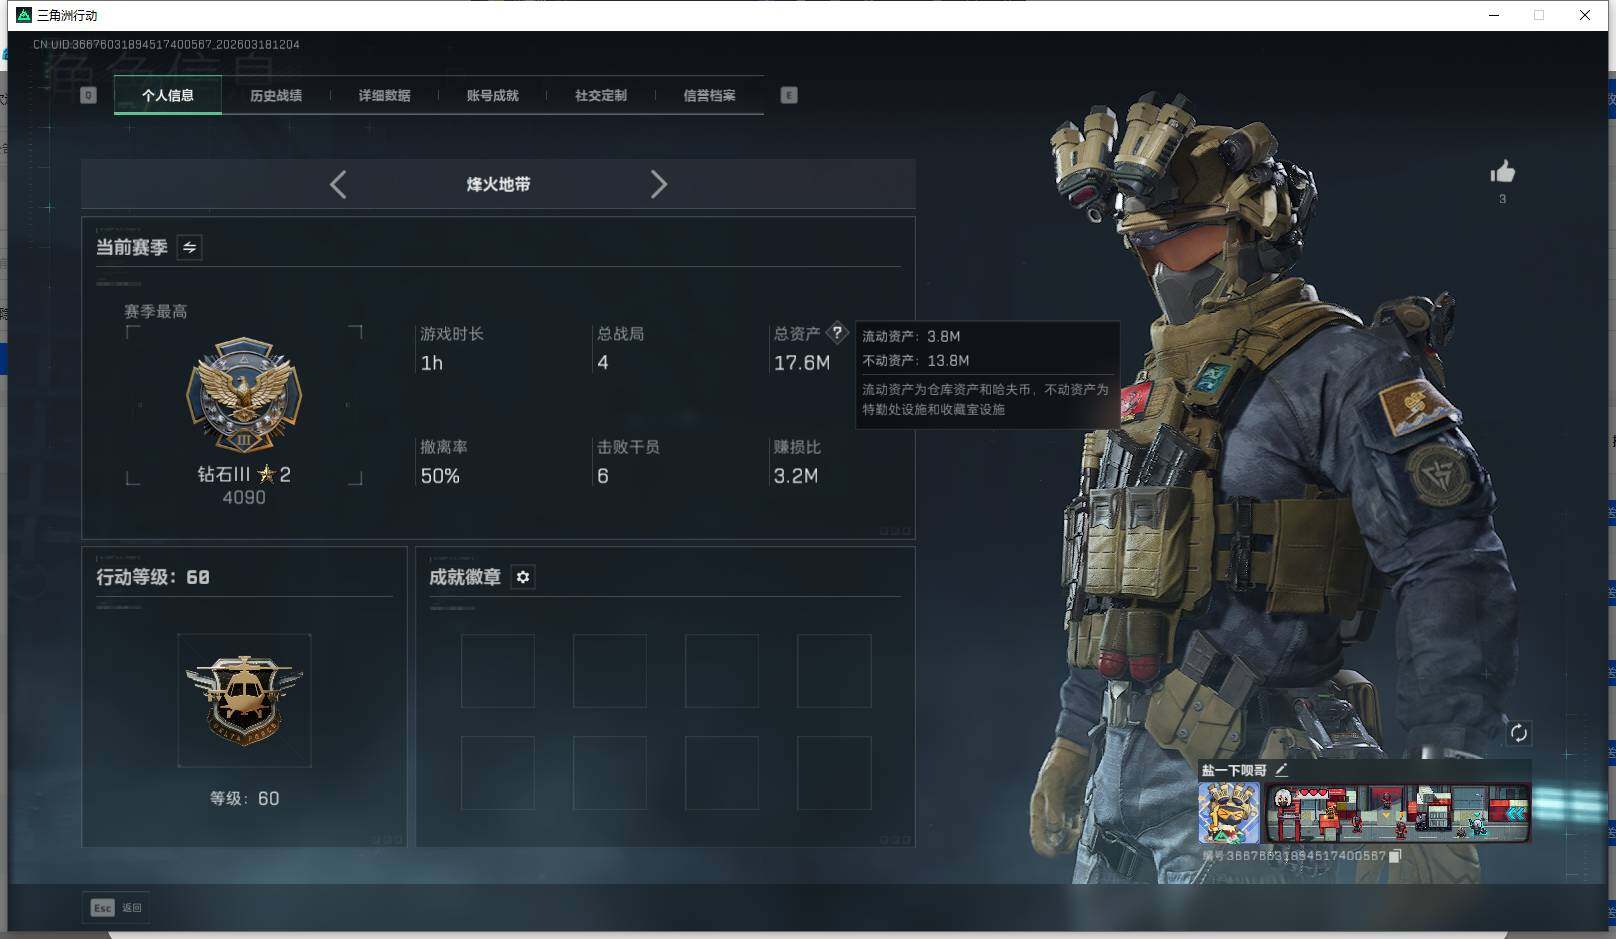Image resolution: width=1616 pixels, height=939 pixels.
Task: Copy the player ID with the copy icon
Action: click(1396, 857)
